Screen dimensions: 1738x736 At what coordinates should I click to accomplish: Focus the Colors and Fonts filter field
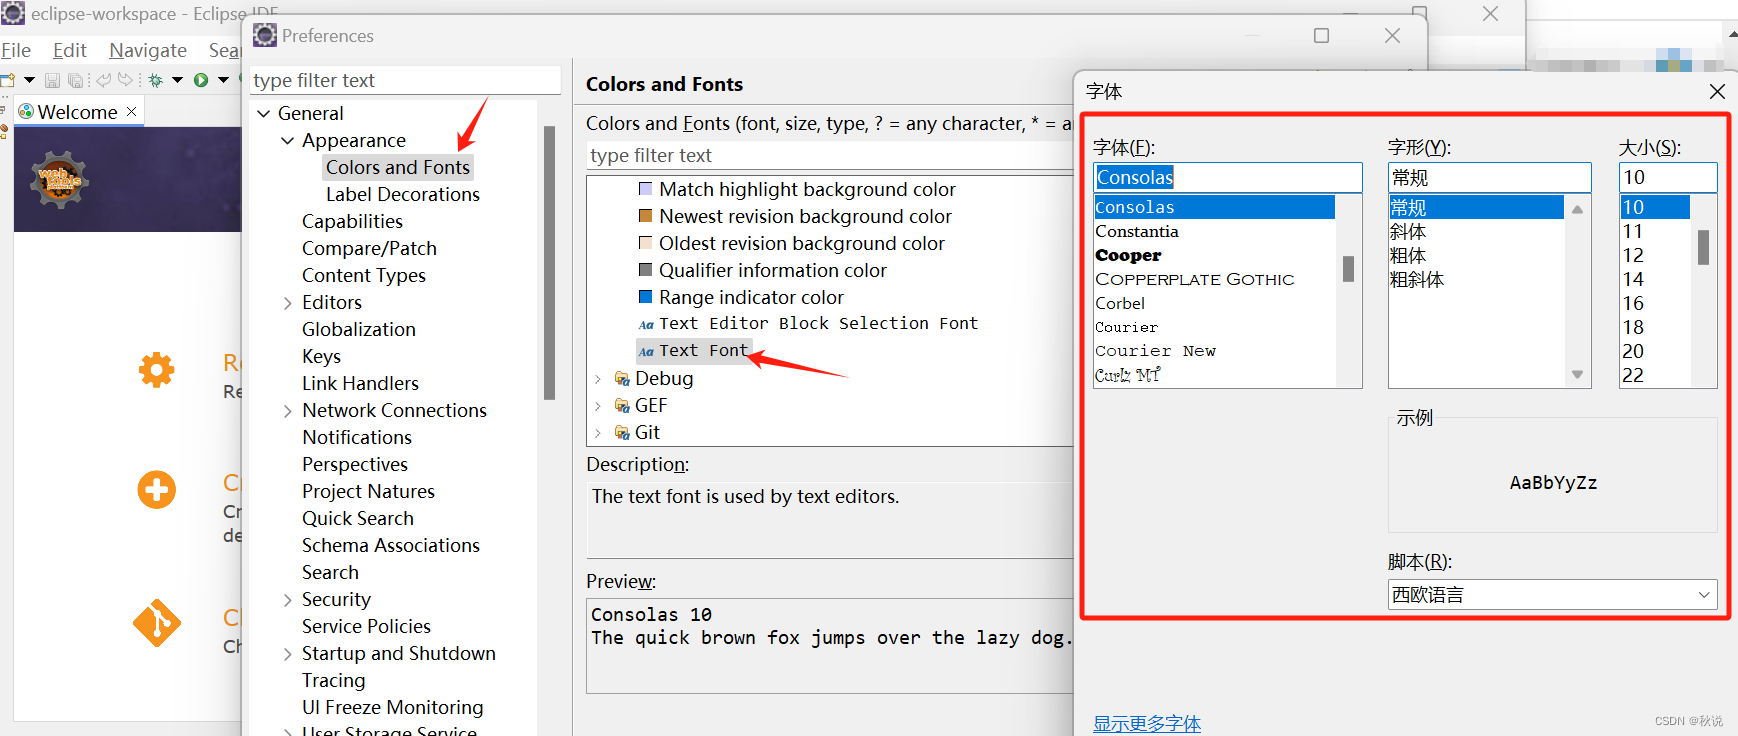(830, 155)
